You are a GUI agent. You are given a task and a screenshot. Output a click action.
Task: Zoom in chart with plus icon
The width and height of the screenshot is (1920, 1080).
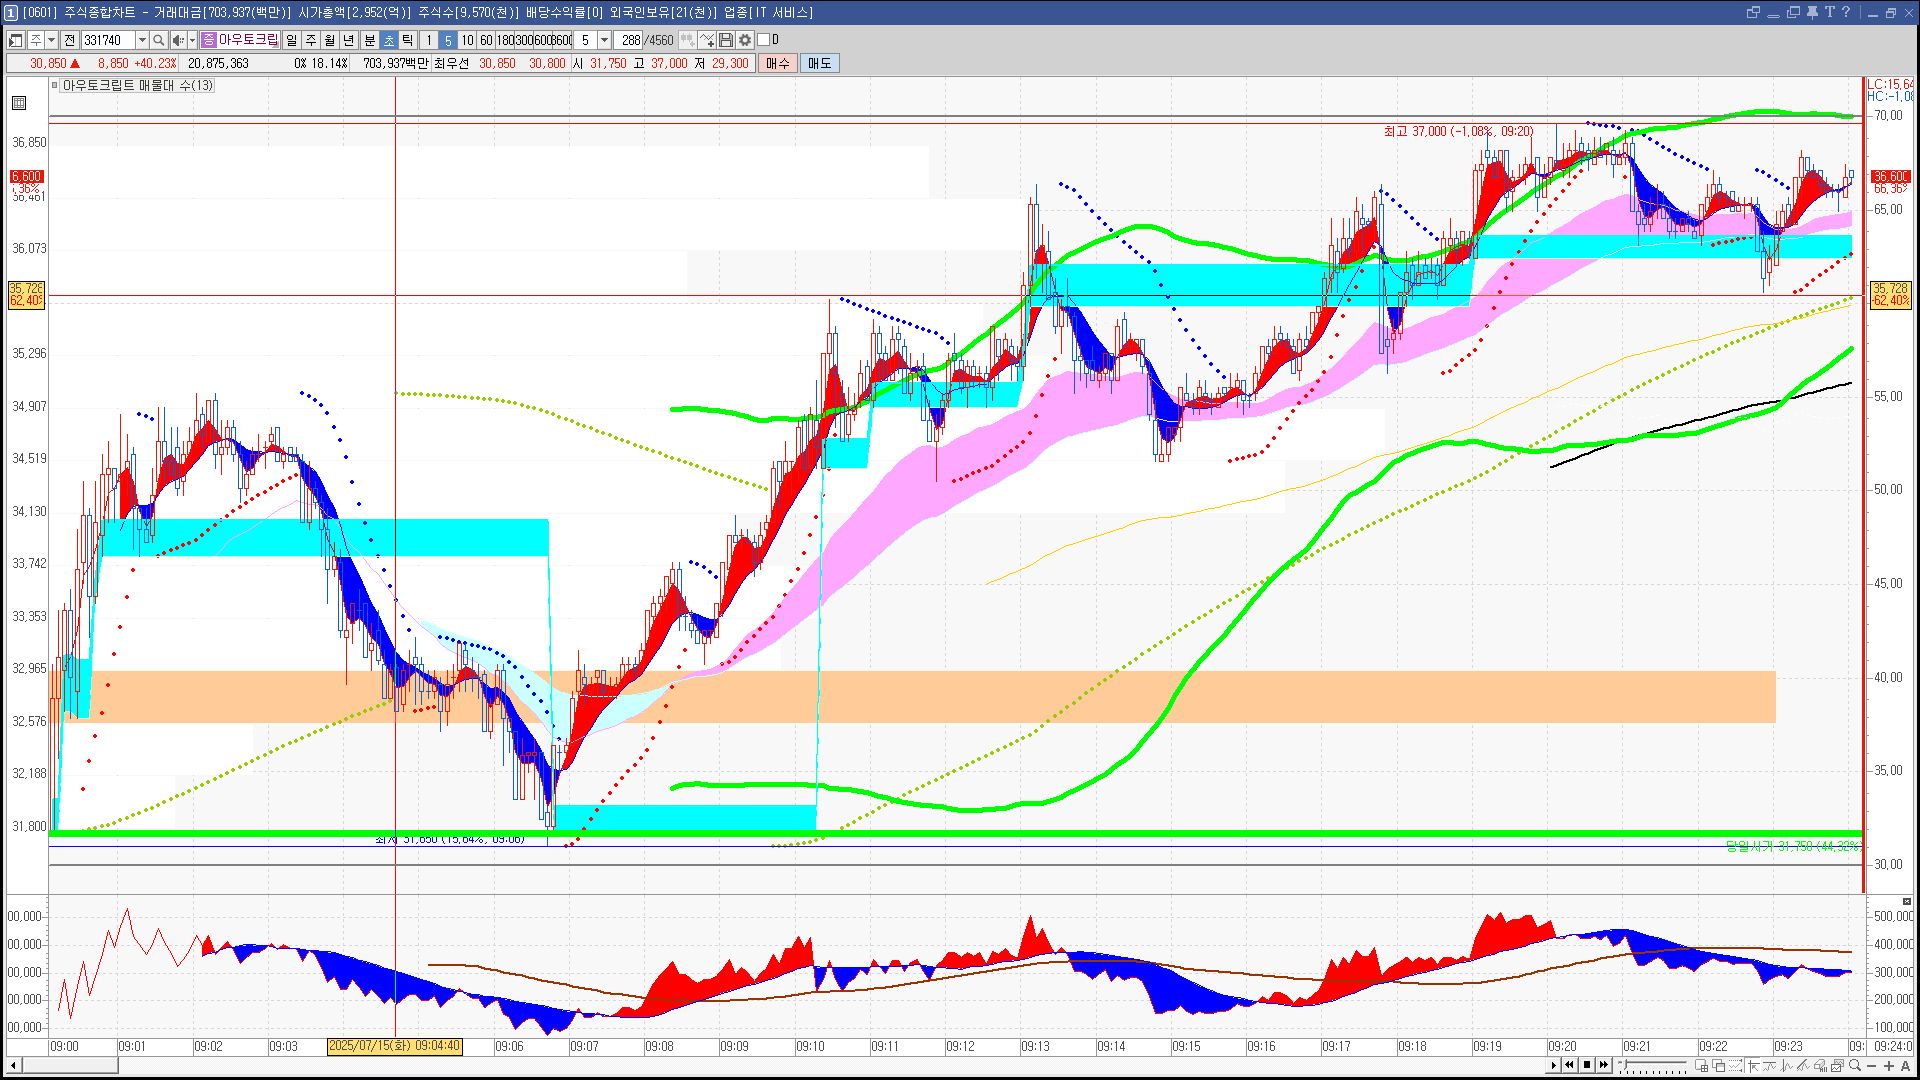(x=1889, y=1066)
